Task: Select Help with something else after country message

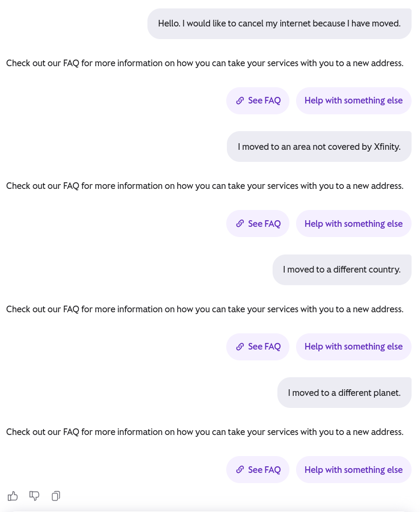Action: pyautogui.click(x=354, y=346)
